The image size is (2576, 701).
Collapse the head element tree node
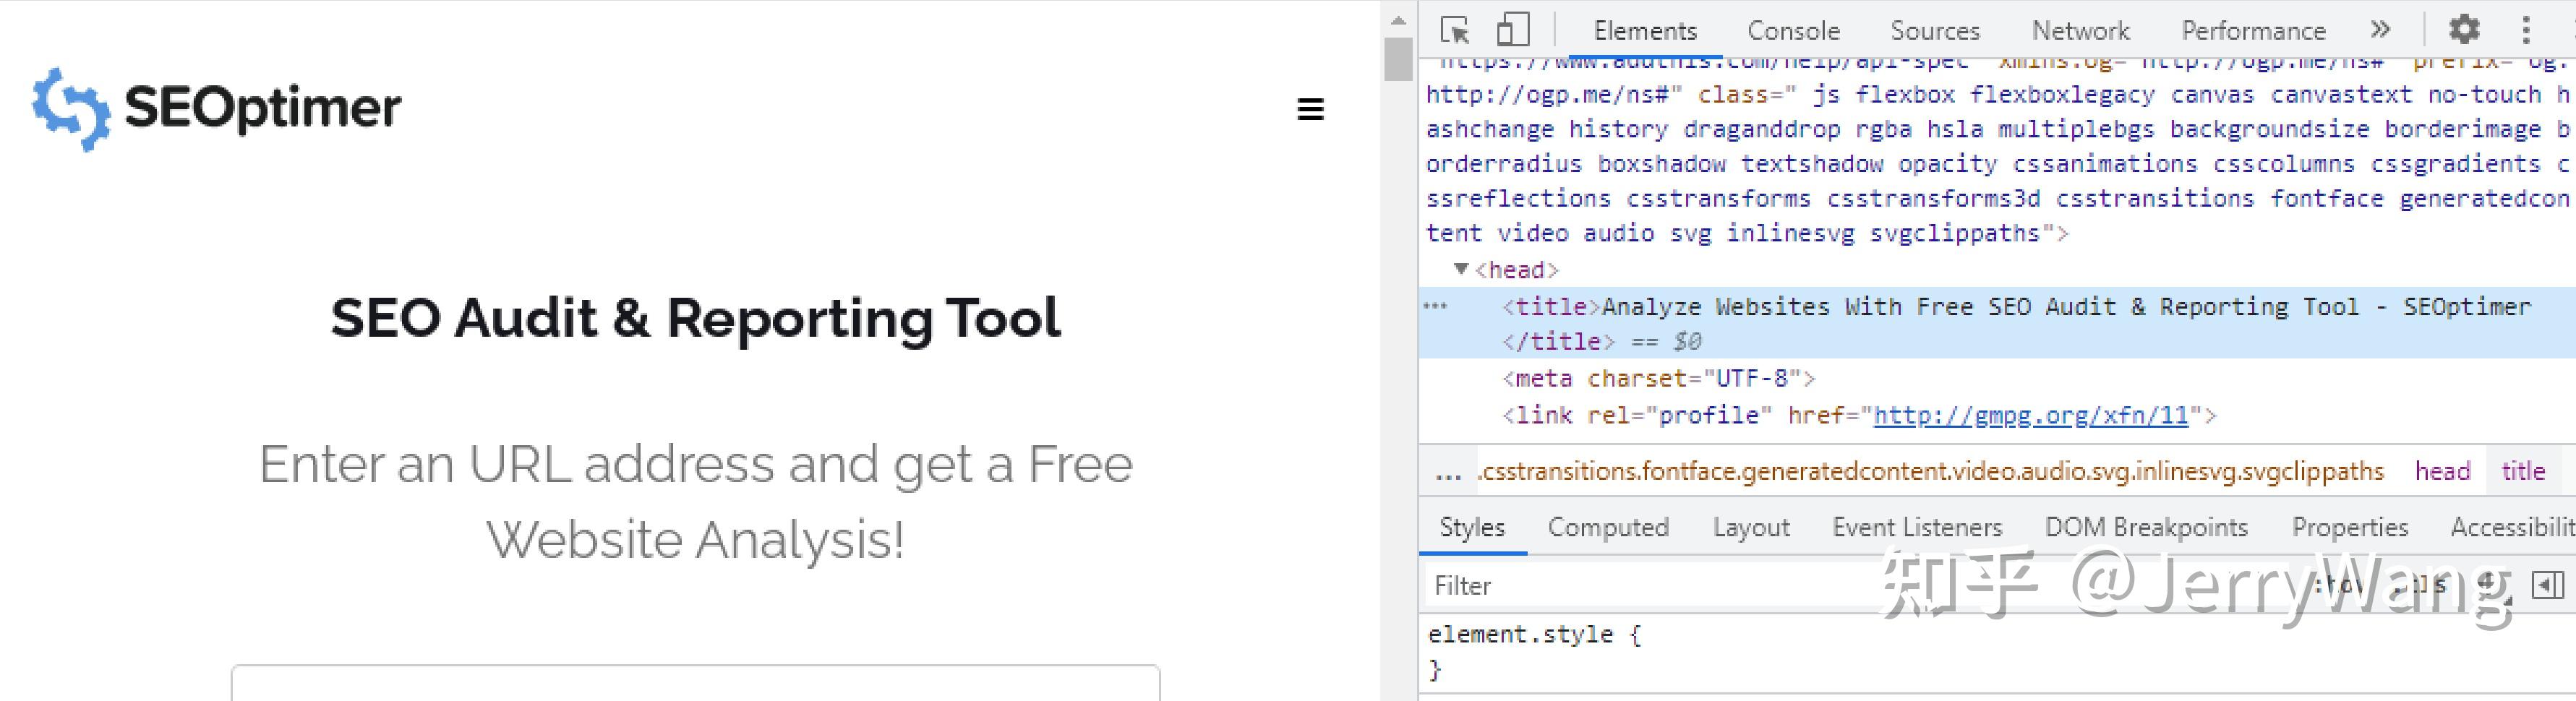[x=1461, y=269]
